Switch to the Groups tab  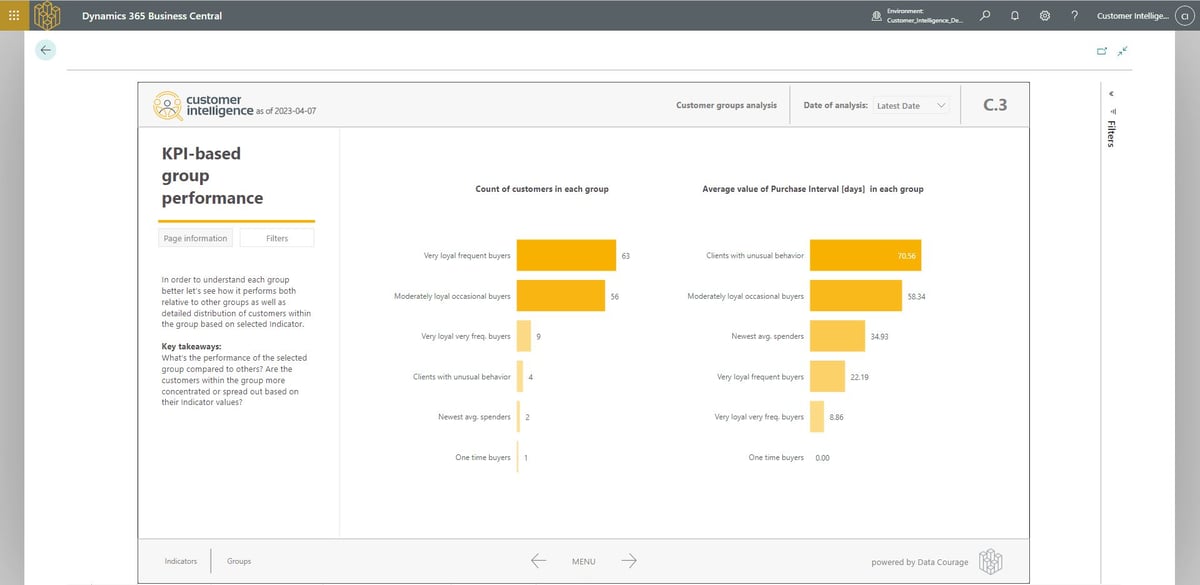(x=239, y=561)
